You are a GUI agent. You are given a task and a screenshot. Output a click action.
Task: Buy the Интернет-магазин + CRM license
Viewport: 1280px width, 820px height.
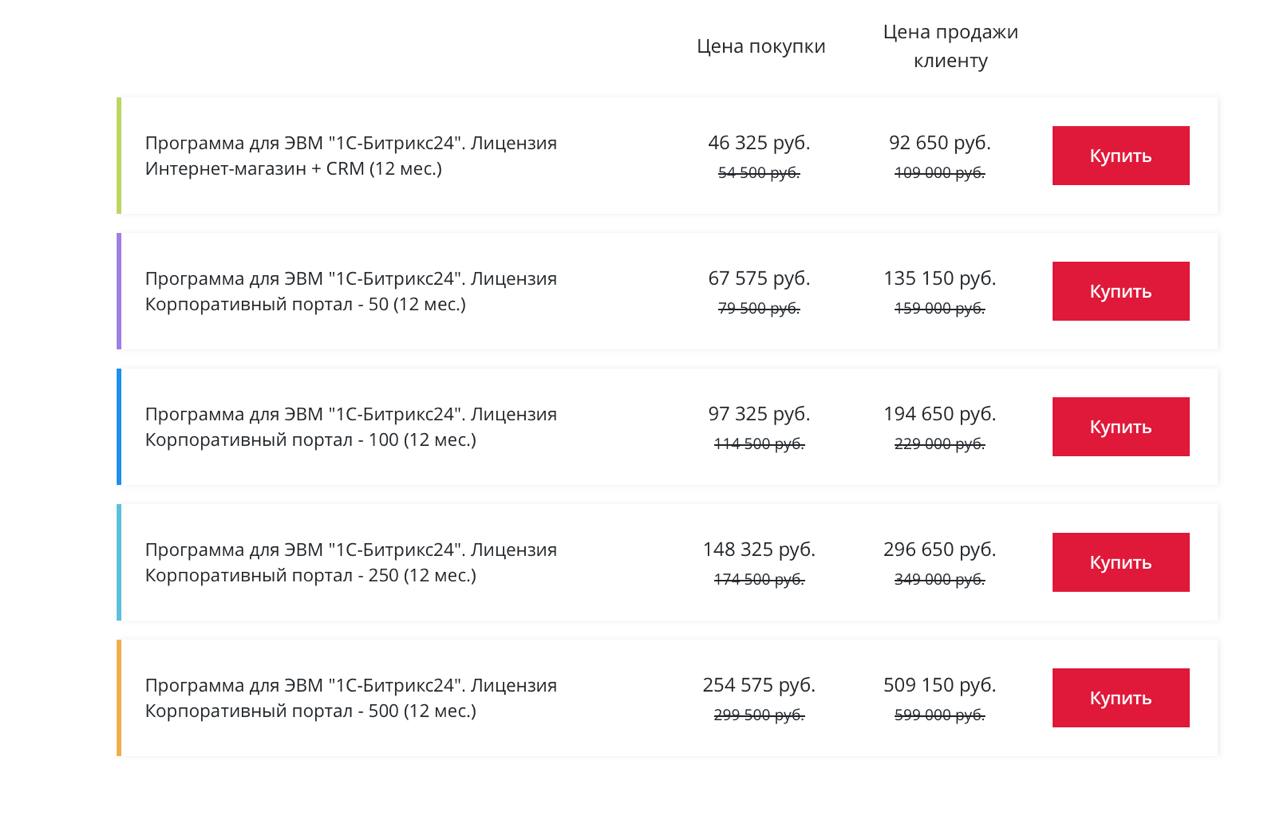[1120, 156]
